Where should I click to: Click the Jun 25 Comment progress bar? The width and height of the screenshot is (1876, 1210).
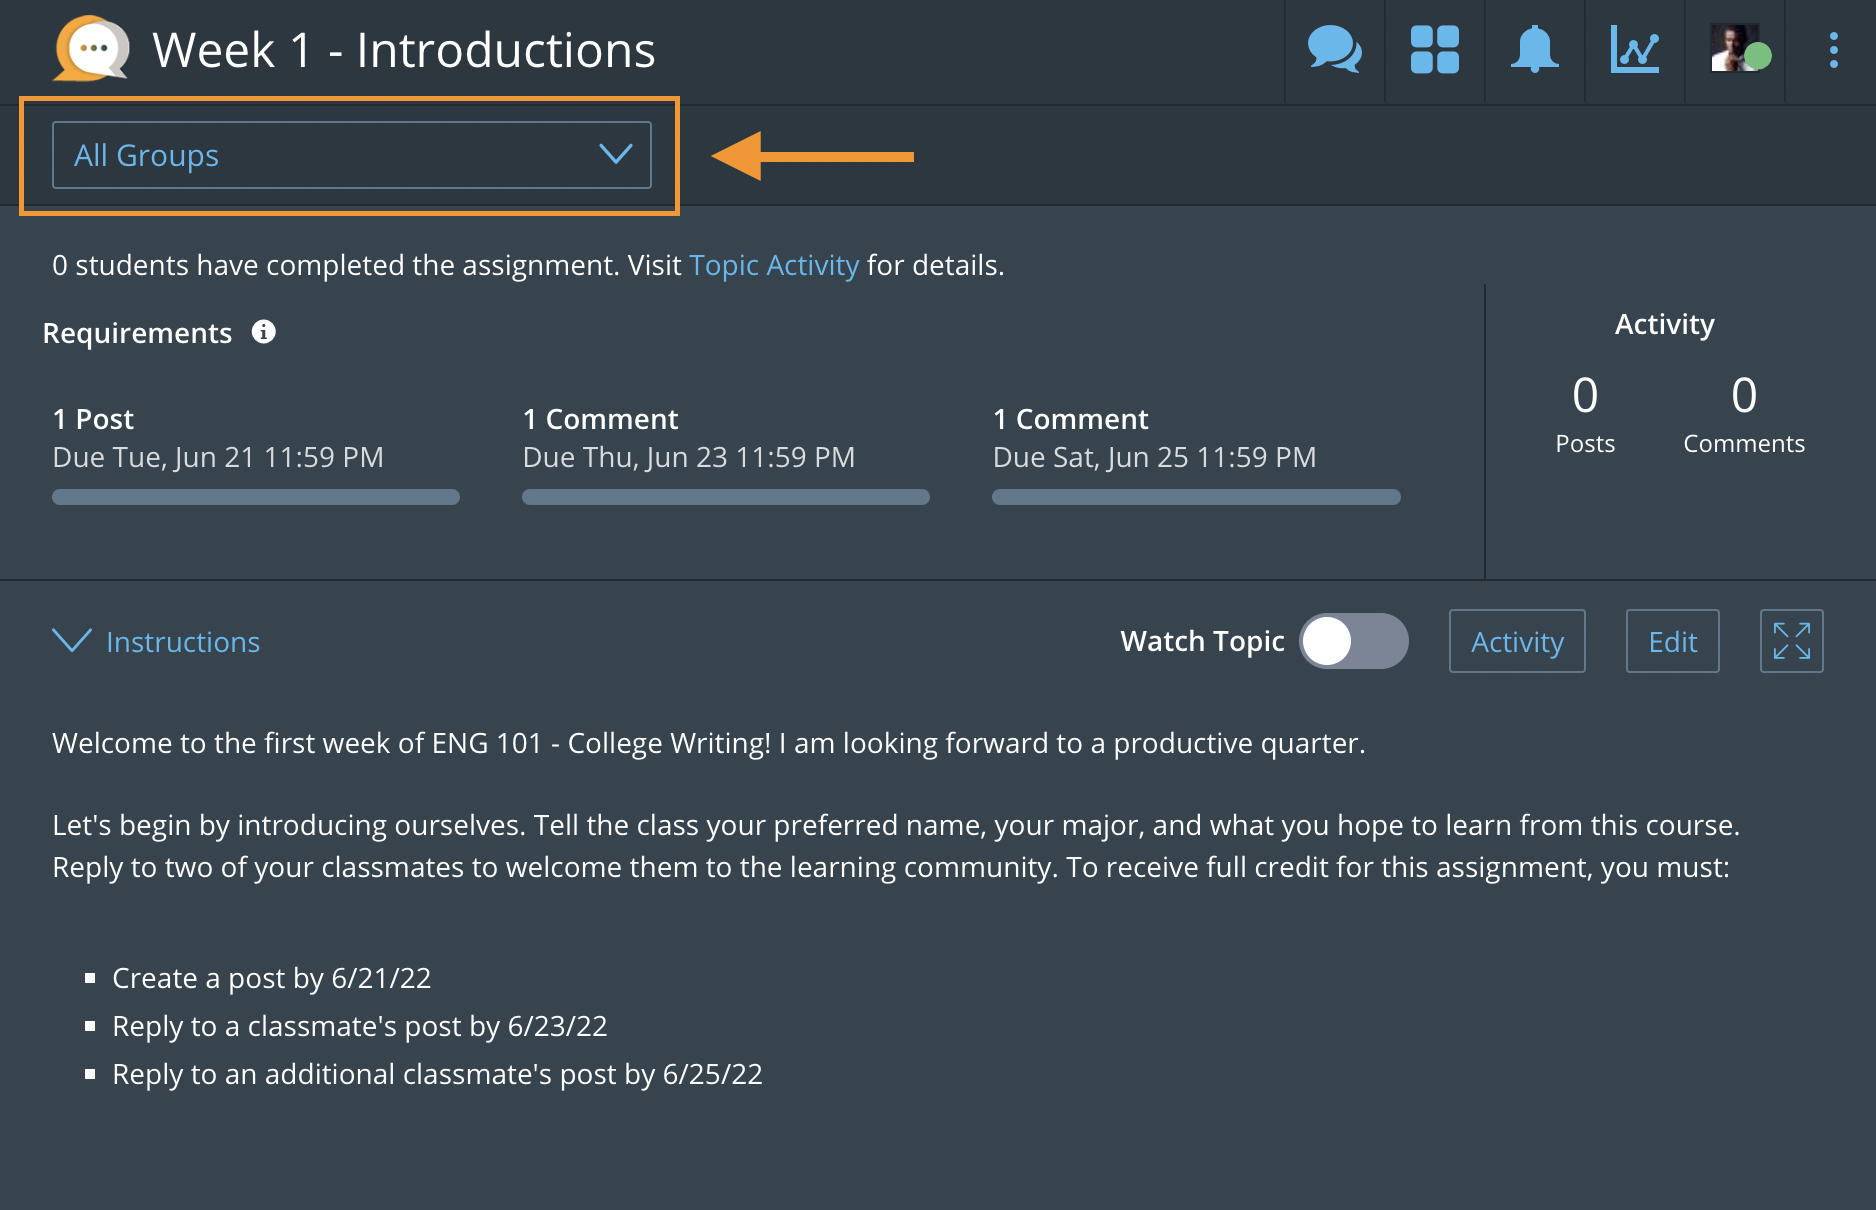[1196, 497]
